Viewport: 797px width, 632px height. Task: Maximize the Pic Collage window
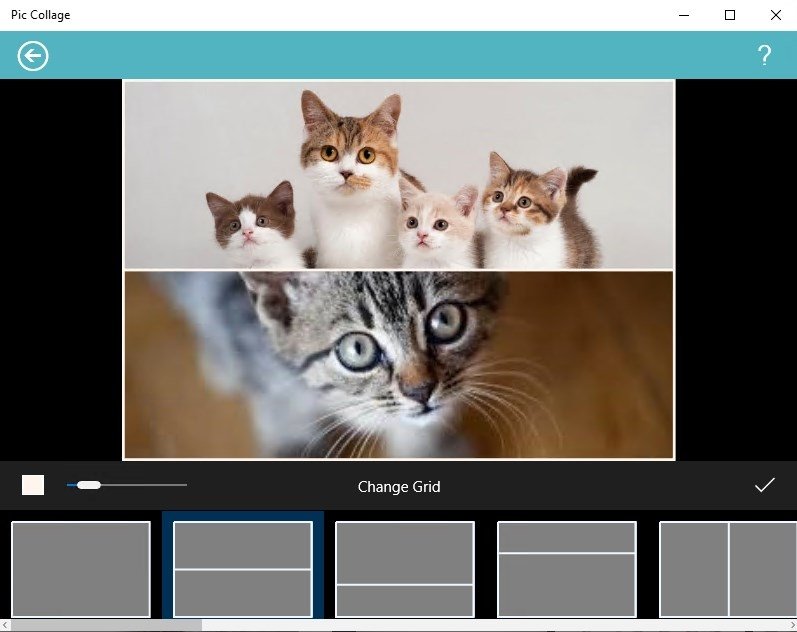click(x=730, y=15)
